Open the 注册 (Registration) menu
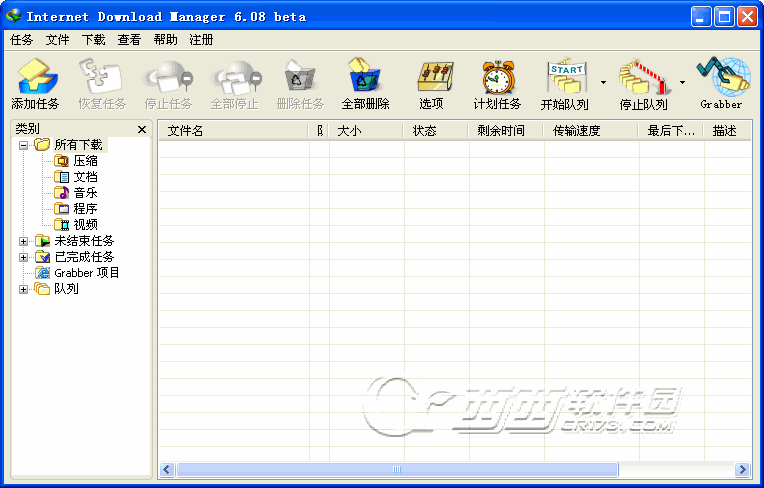 click(201, 39)
